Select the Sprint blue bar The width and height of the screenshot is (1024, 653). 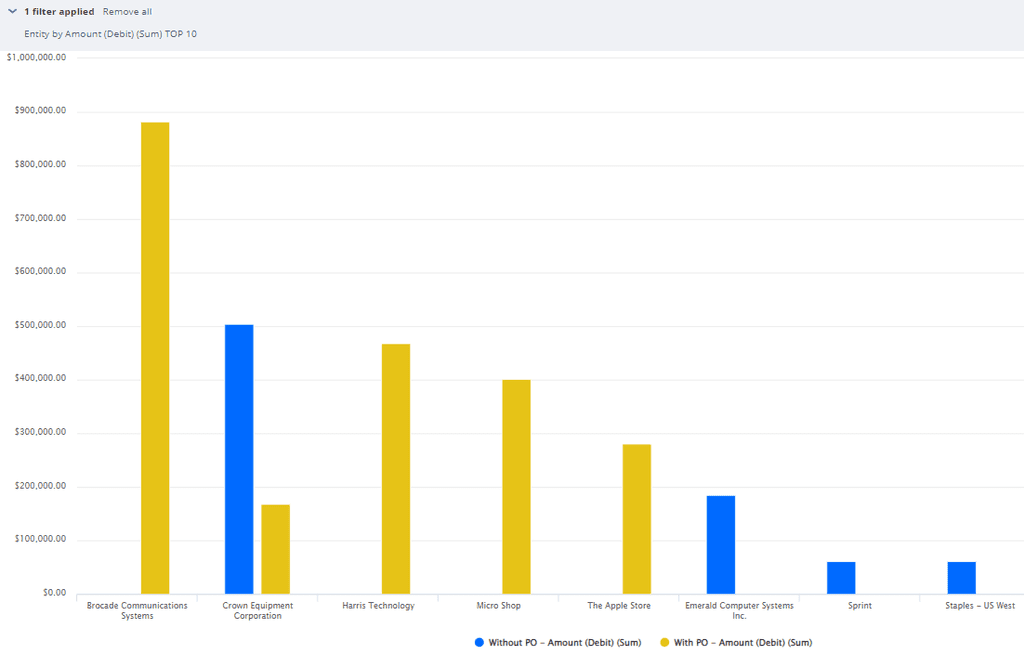pyautogui.click(x=841, y=578)
